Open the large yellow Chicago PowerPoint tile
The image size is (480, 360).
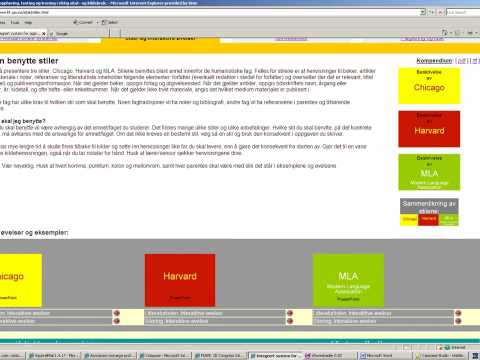pyautogui.click(x=21, y=280)
